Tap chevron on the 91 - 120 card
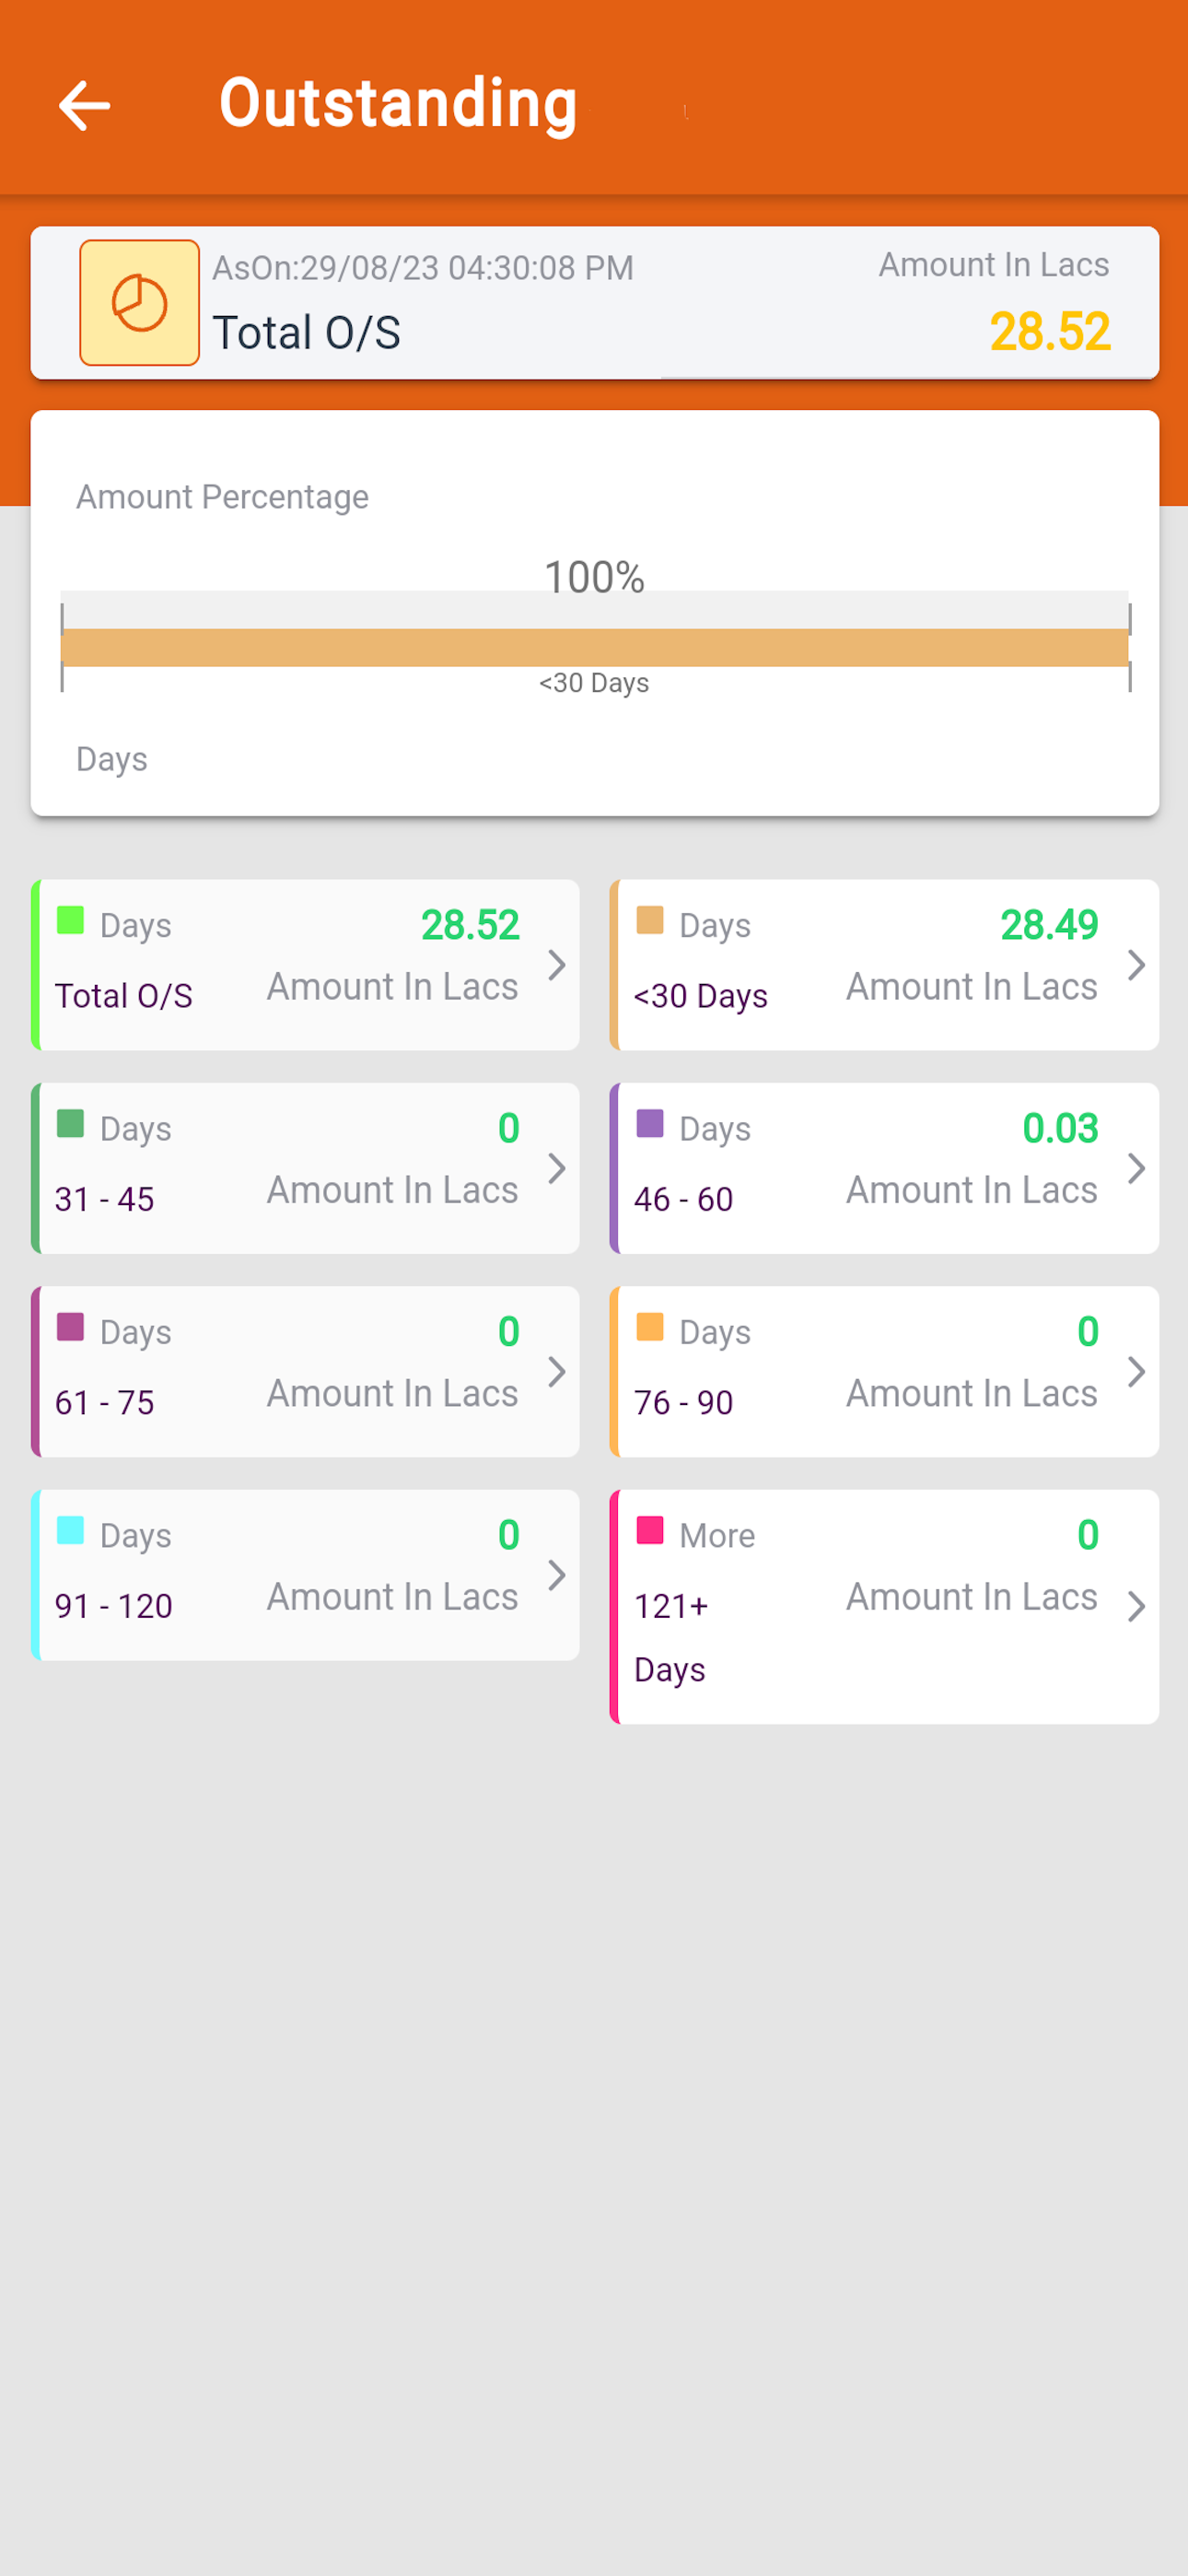 [x=557, y=1575]
